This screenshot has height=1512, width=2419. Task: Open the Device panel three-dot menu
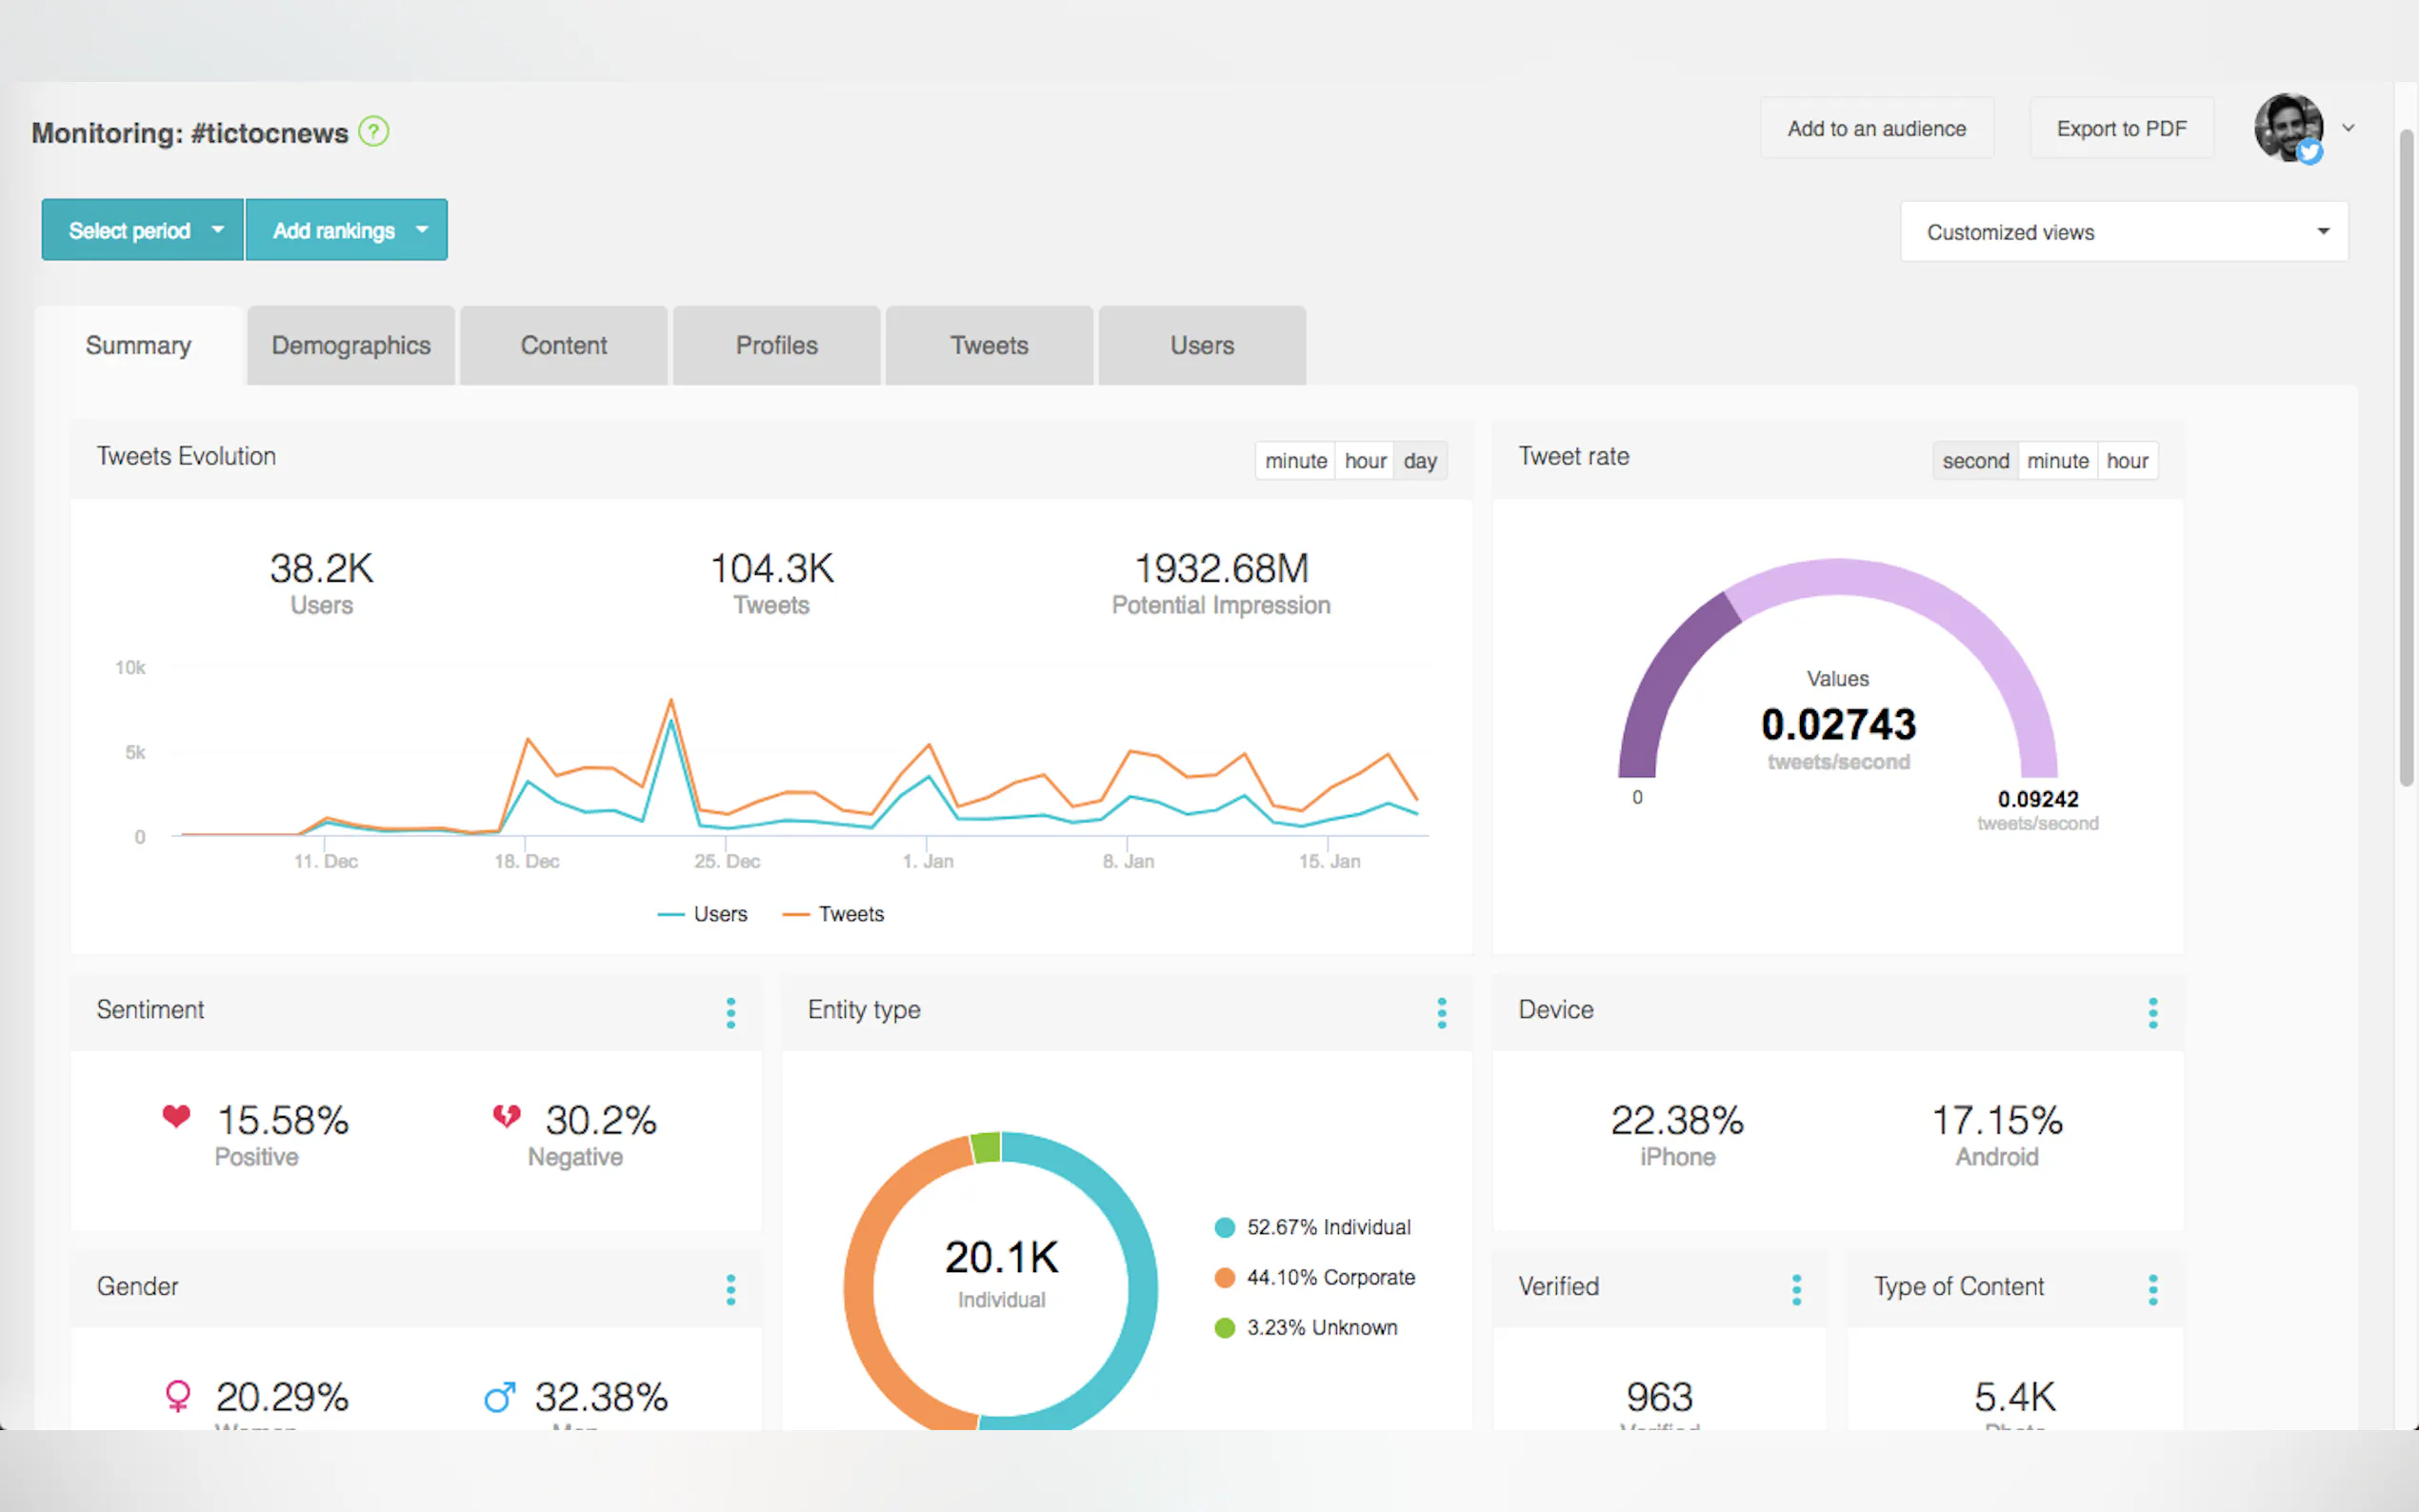point(2152,1012)
